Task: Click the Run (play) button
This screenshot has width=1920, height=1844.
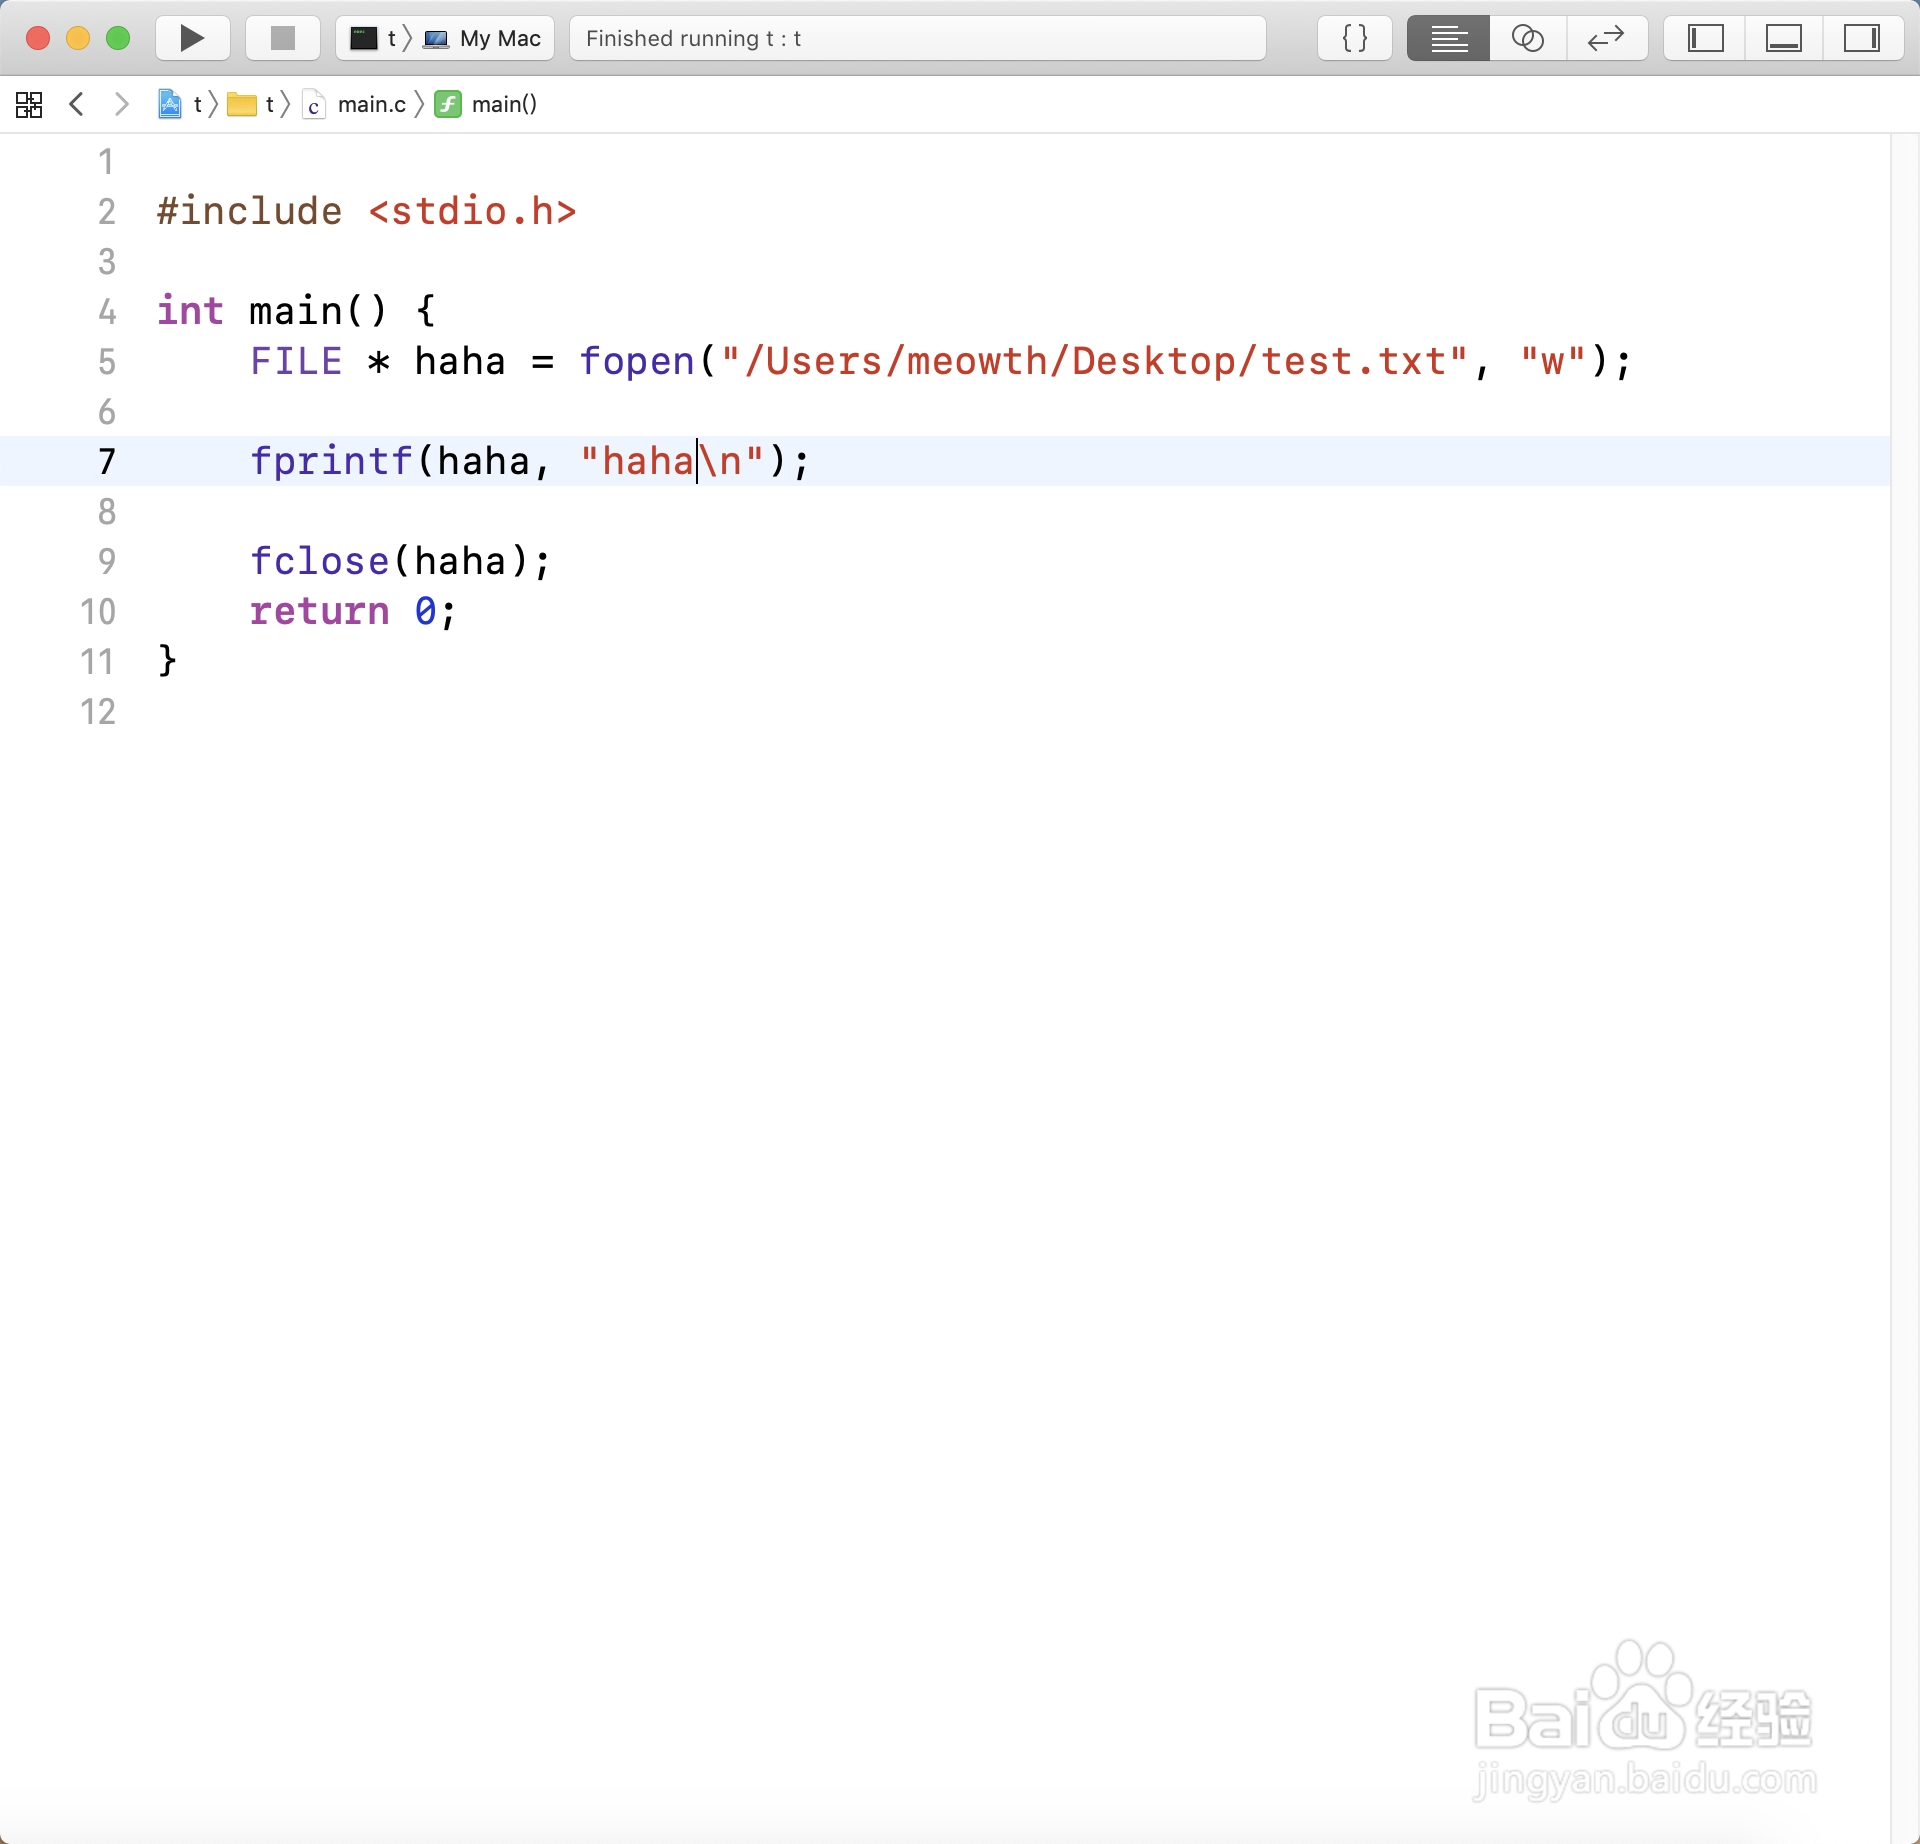Action: (x=192, y=38)
